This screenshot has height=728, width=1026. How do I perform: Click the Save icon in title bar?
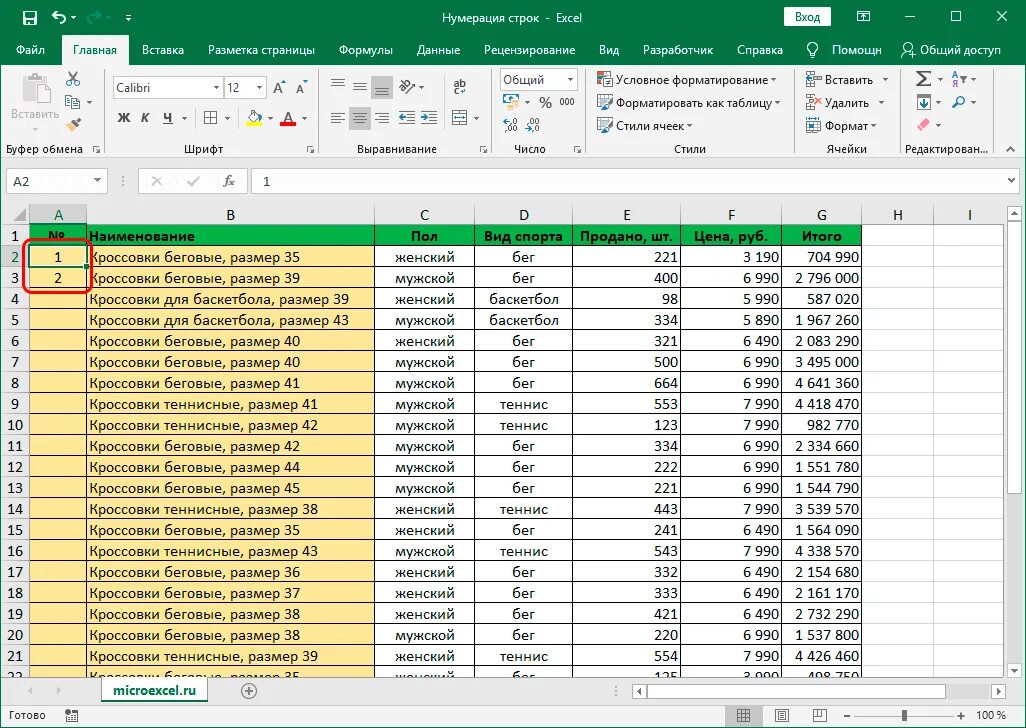click(x=30, y=18)
